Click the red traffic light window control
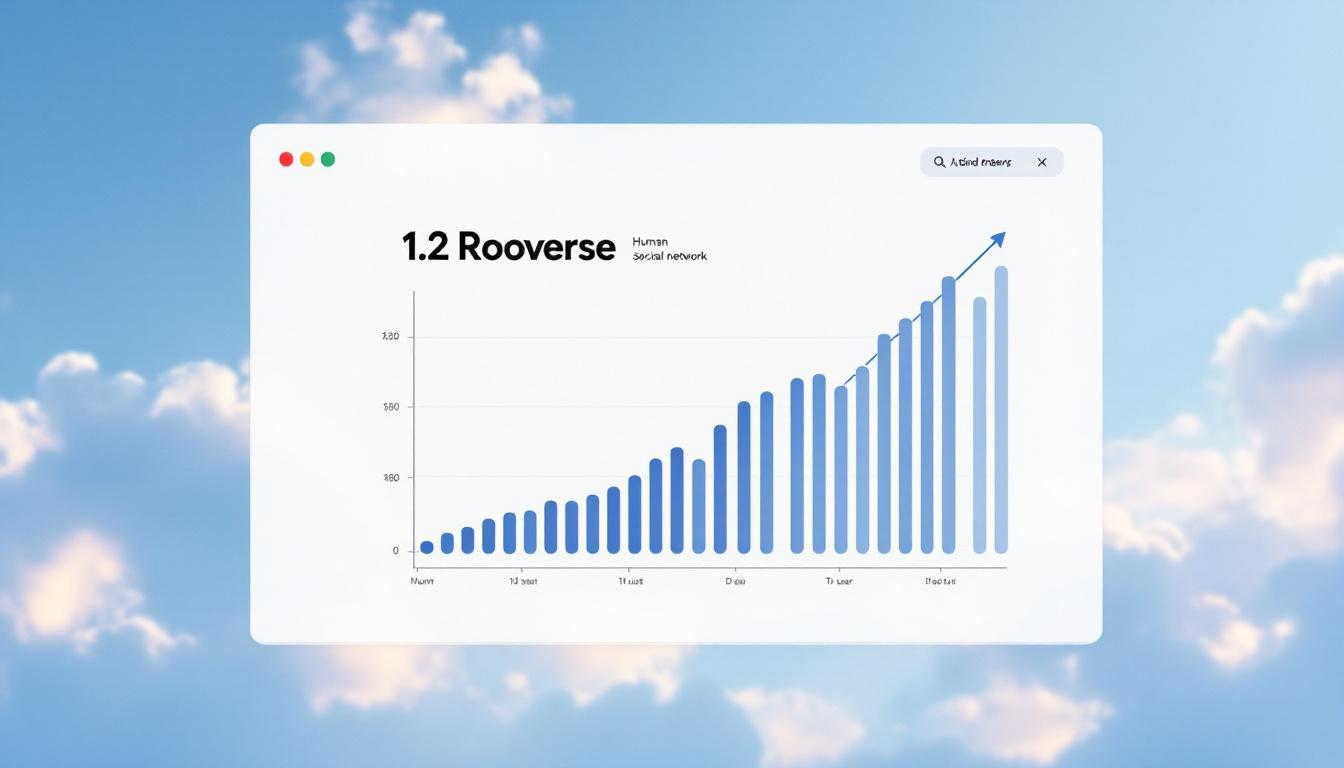 tap(286, 158)
